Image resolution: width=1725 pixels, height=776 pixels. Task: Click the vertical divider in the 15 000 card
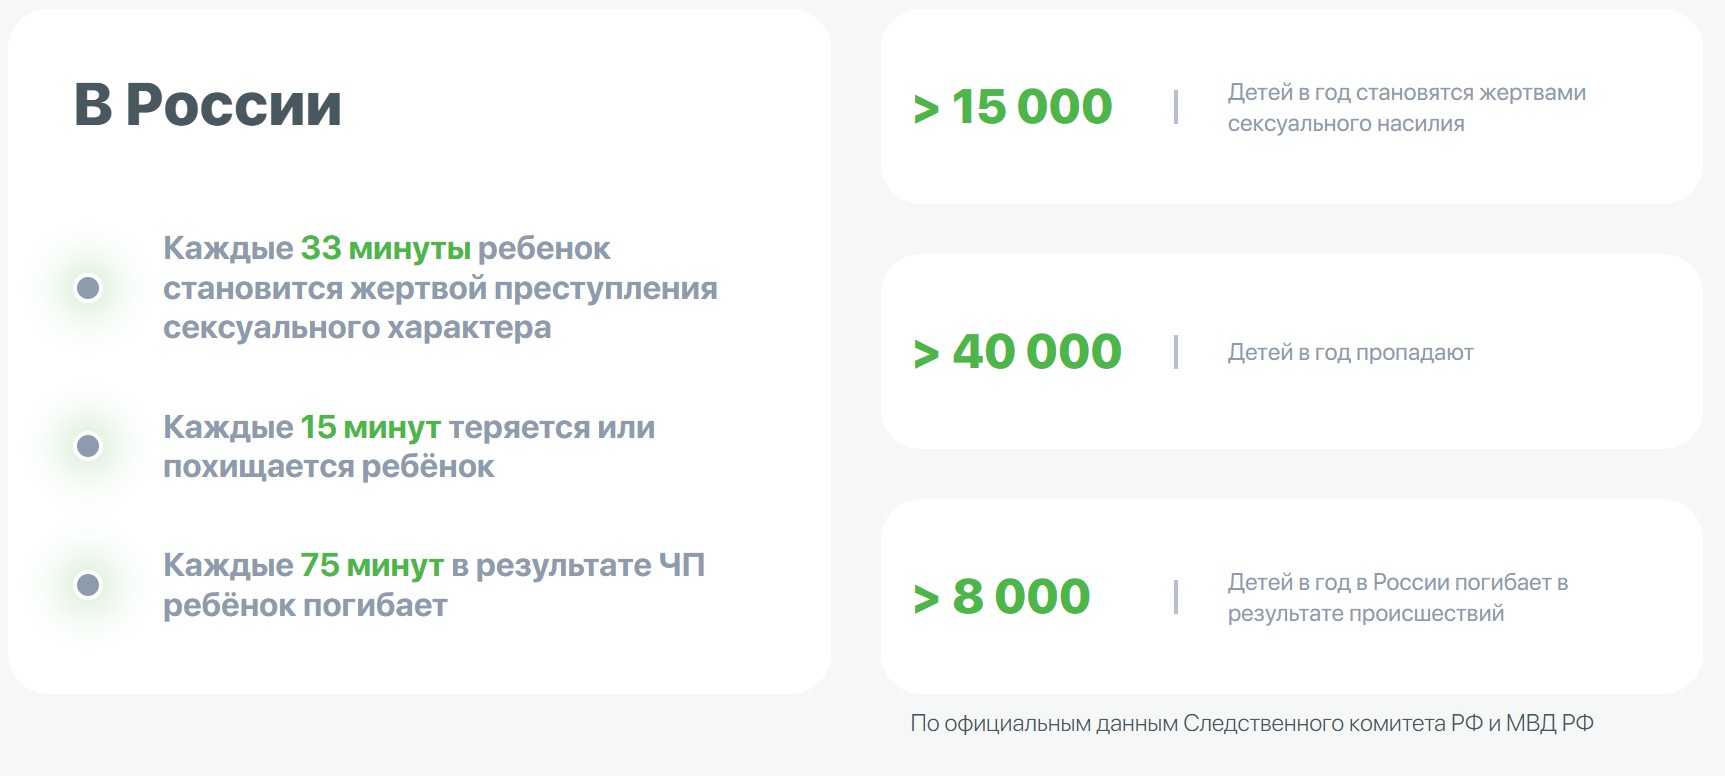pyautogui.click(x=1176, y=107)
